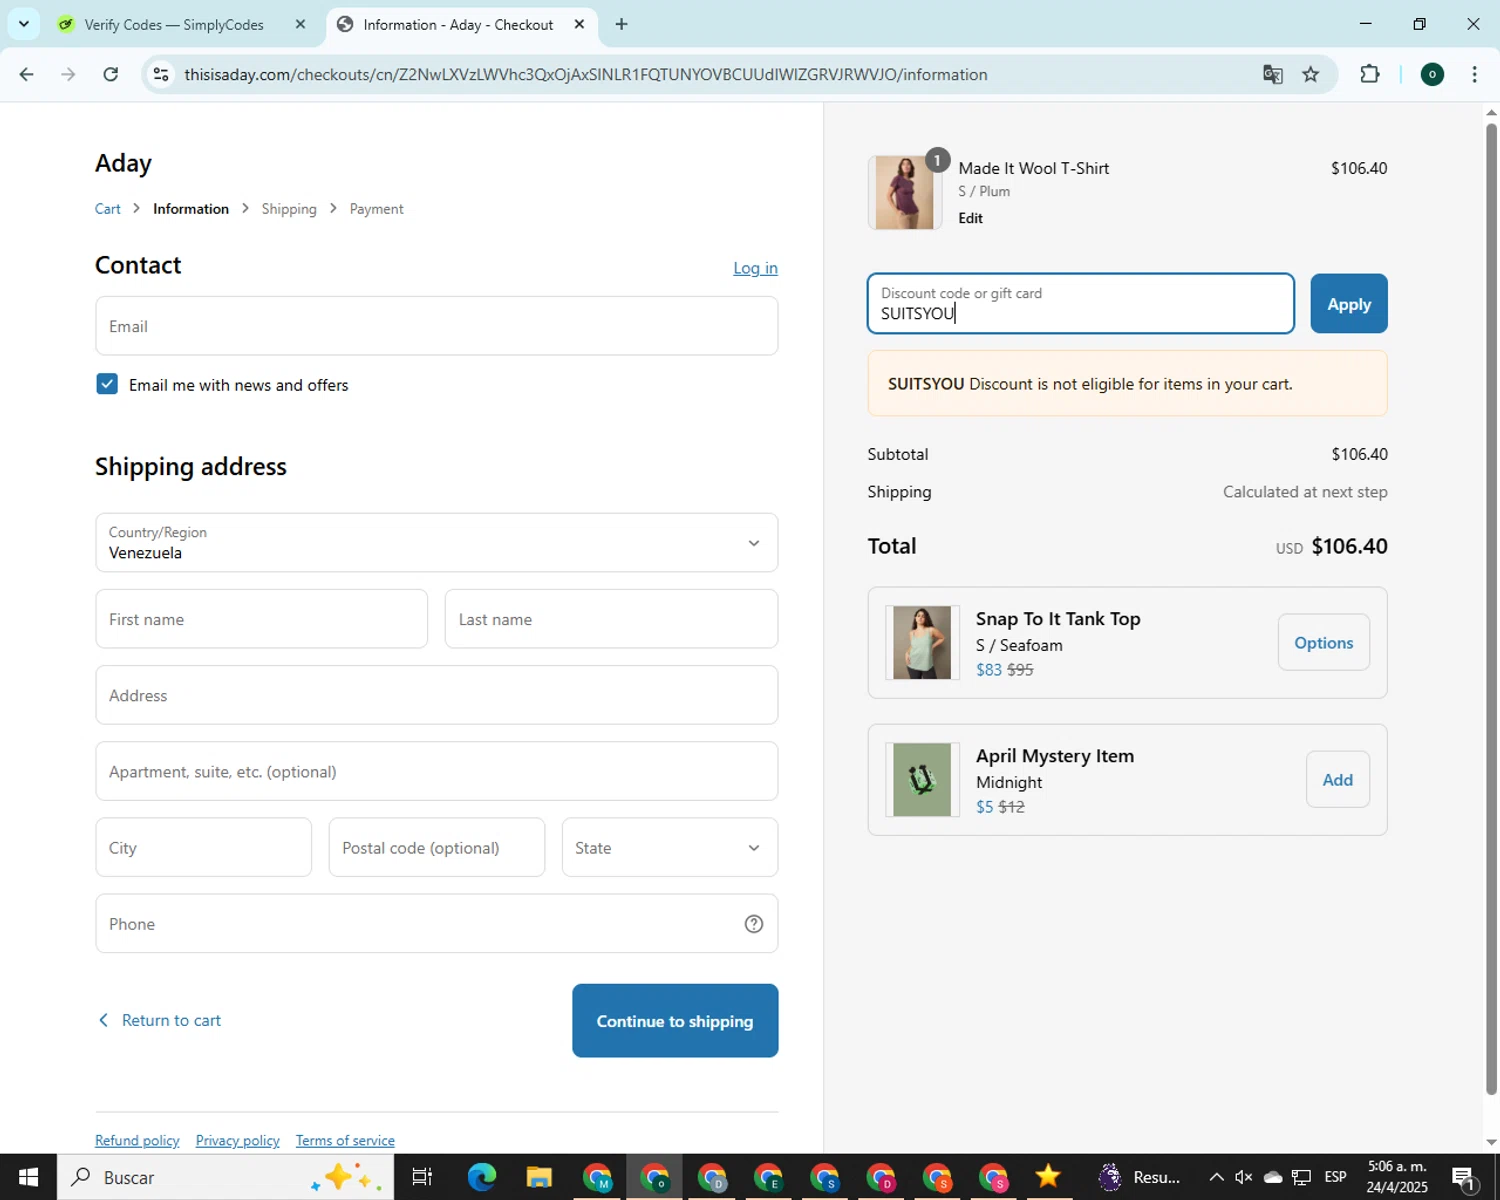Screen dimensions: 1500x1200
Task: Open Chrome with E profile badge in taskbar
Action: [768, 1177]
